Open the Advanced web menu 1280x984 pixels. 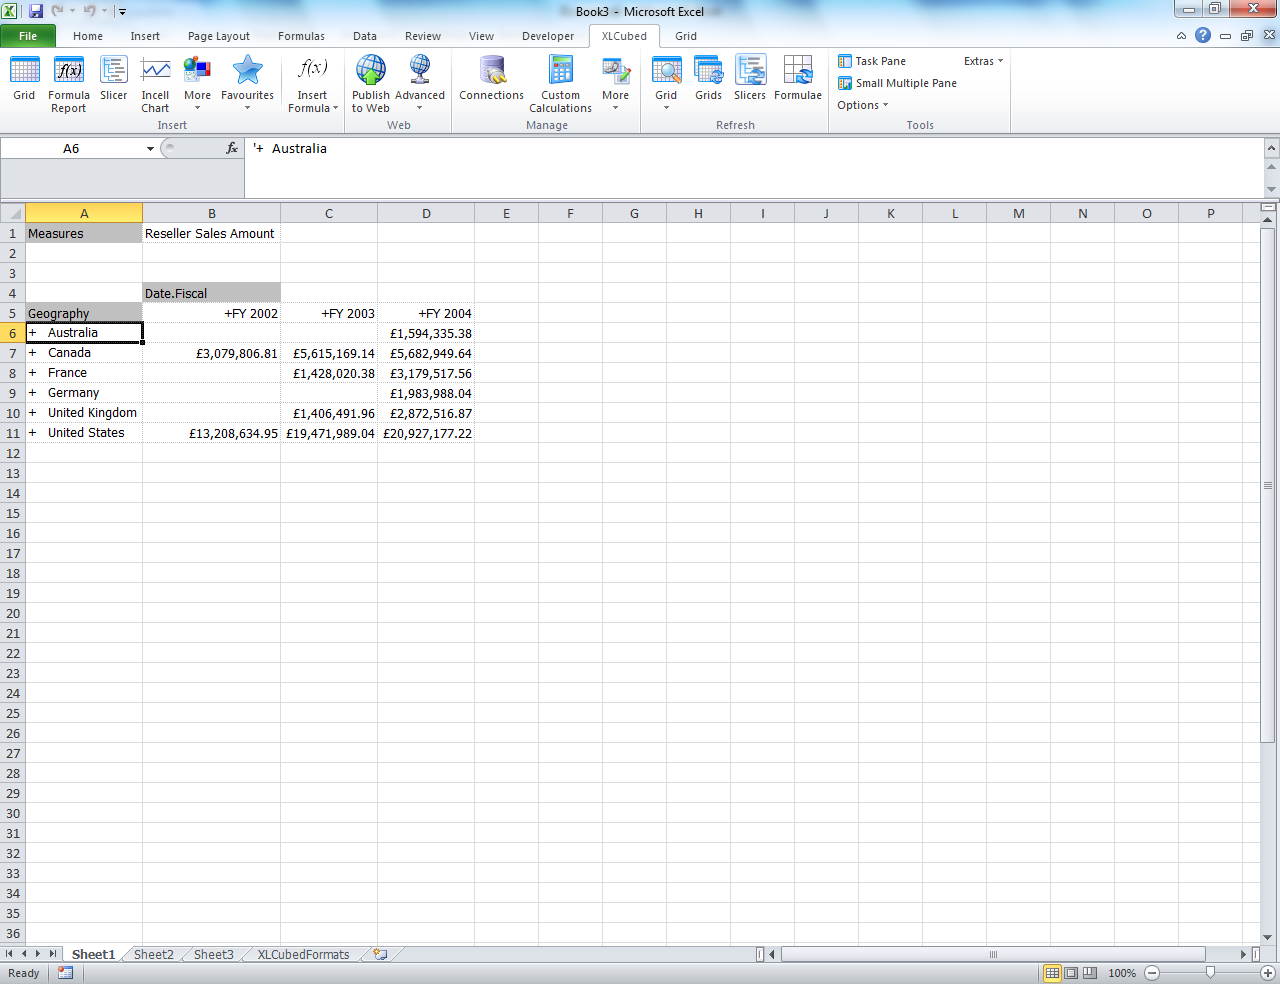pyautogui.click(x=420, y=84)
